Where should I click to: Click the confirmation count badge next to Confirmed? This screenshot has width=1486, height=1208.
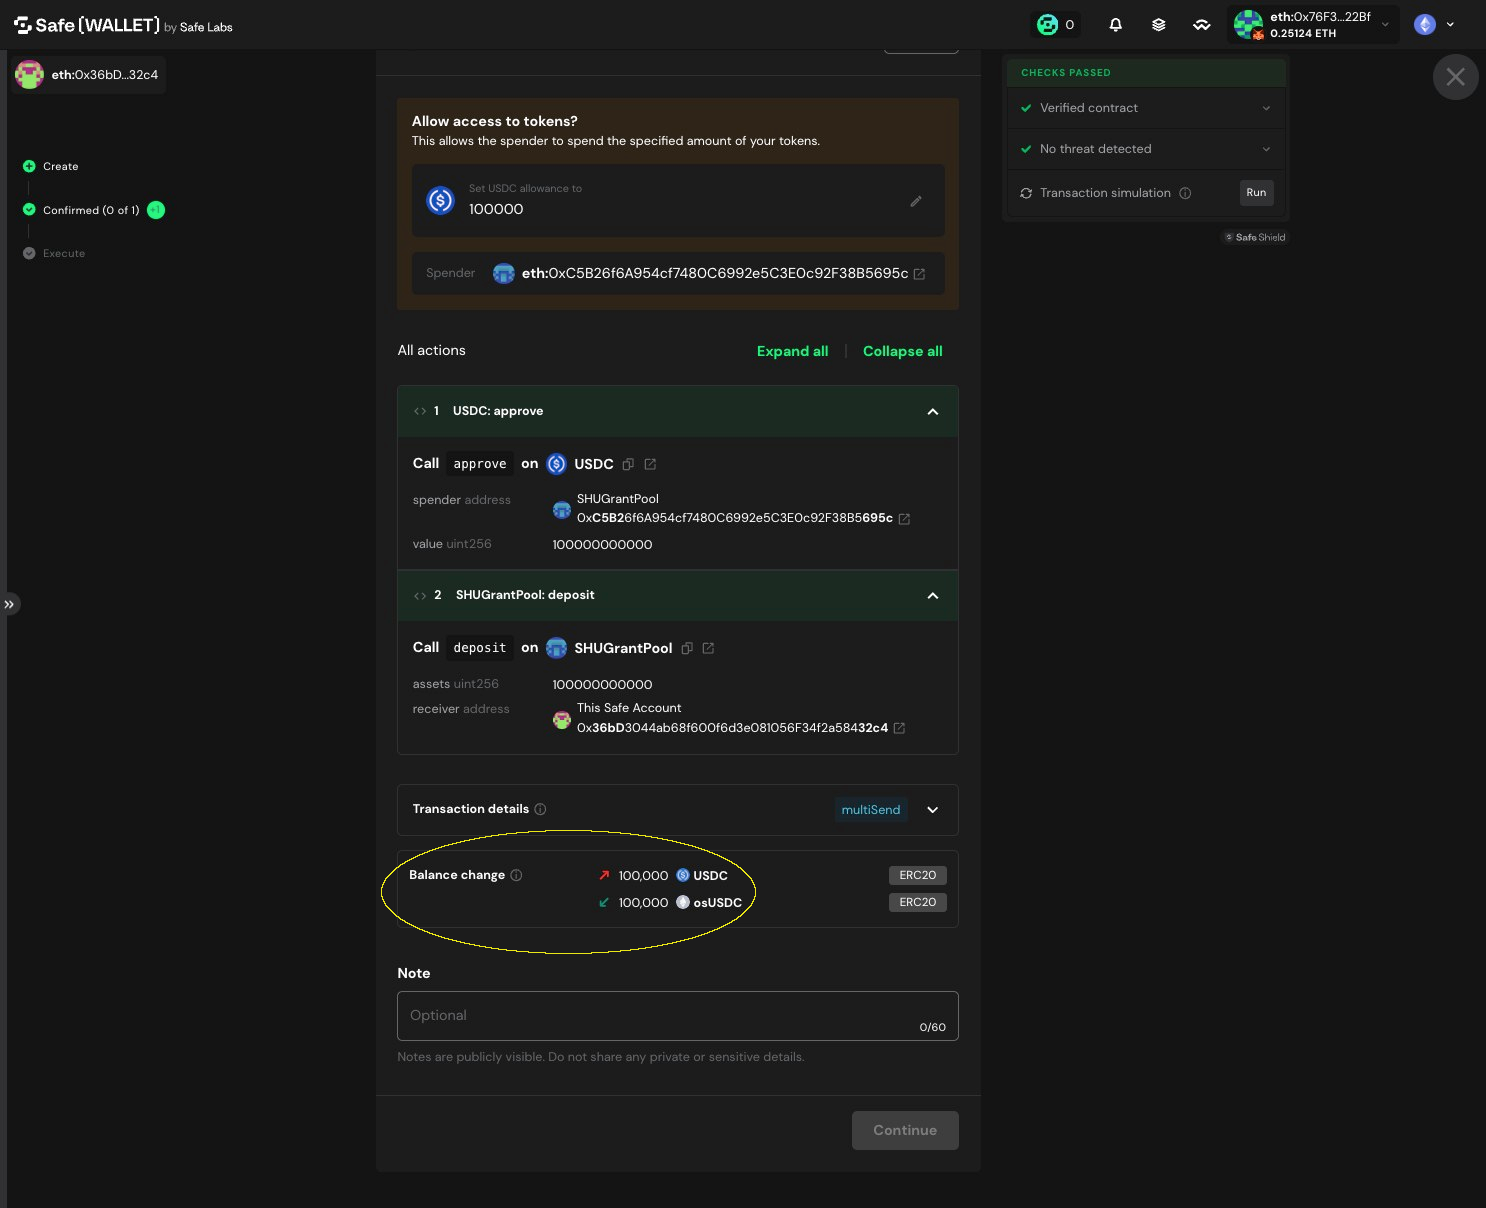tap(156, 210)
